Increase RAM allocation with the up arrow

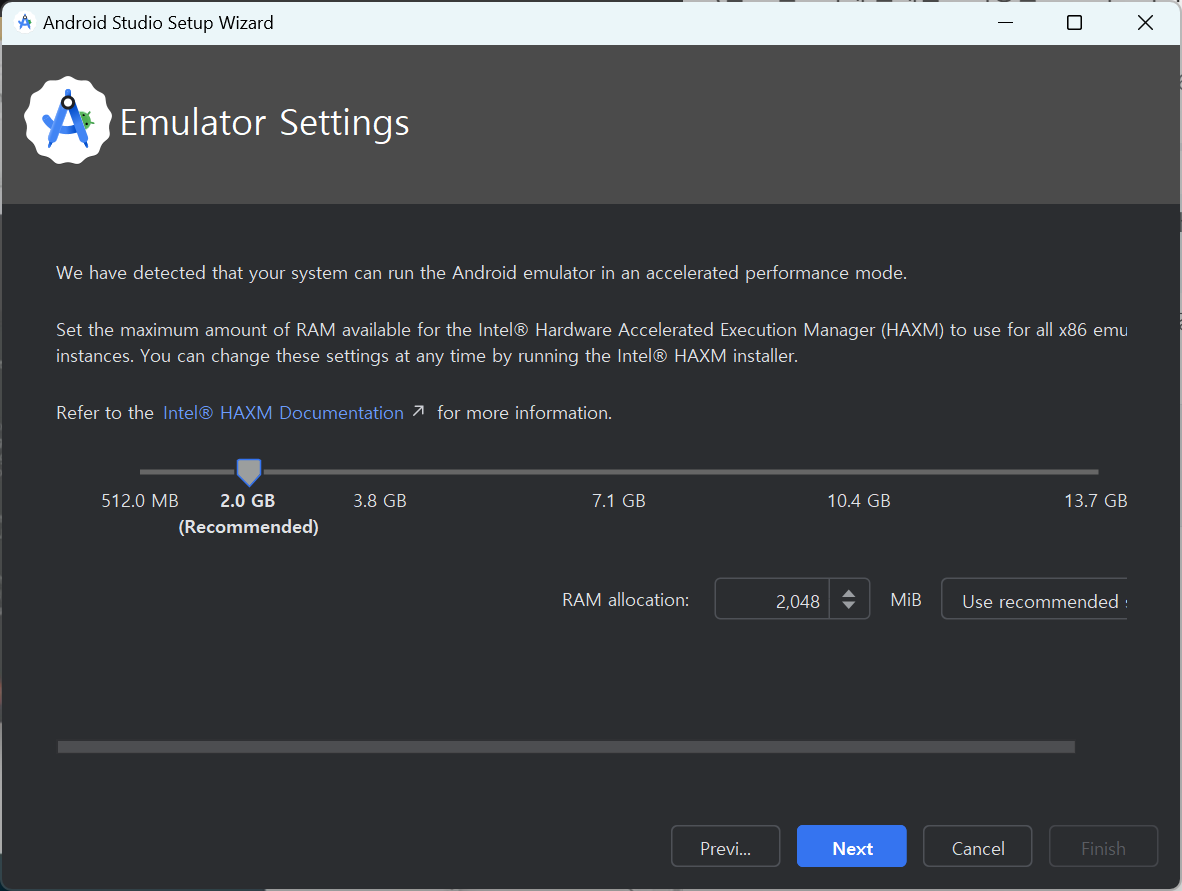(849, 592)
